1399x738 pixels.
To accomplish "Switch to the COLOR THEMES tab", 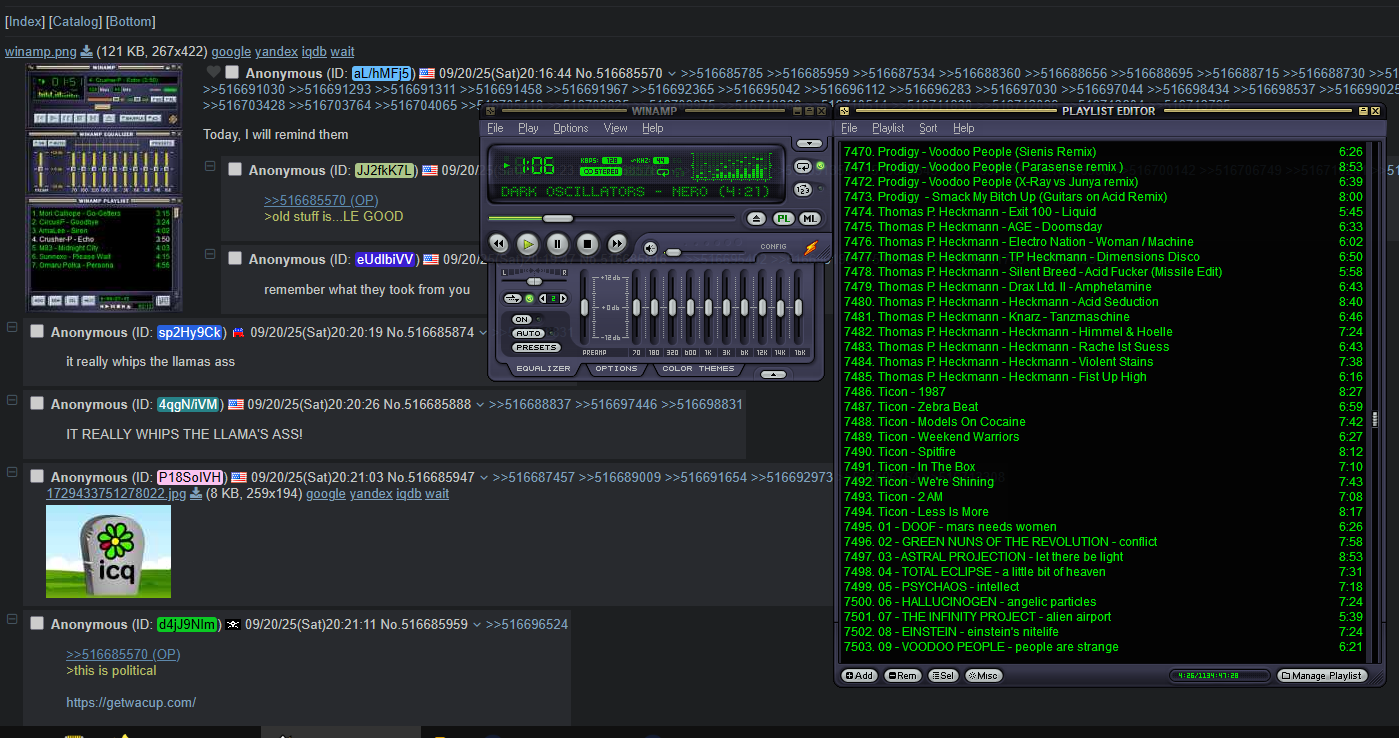I will click(698, 368).
